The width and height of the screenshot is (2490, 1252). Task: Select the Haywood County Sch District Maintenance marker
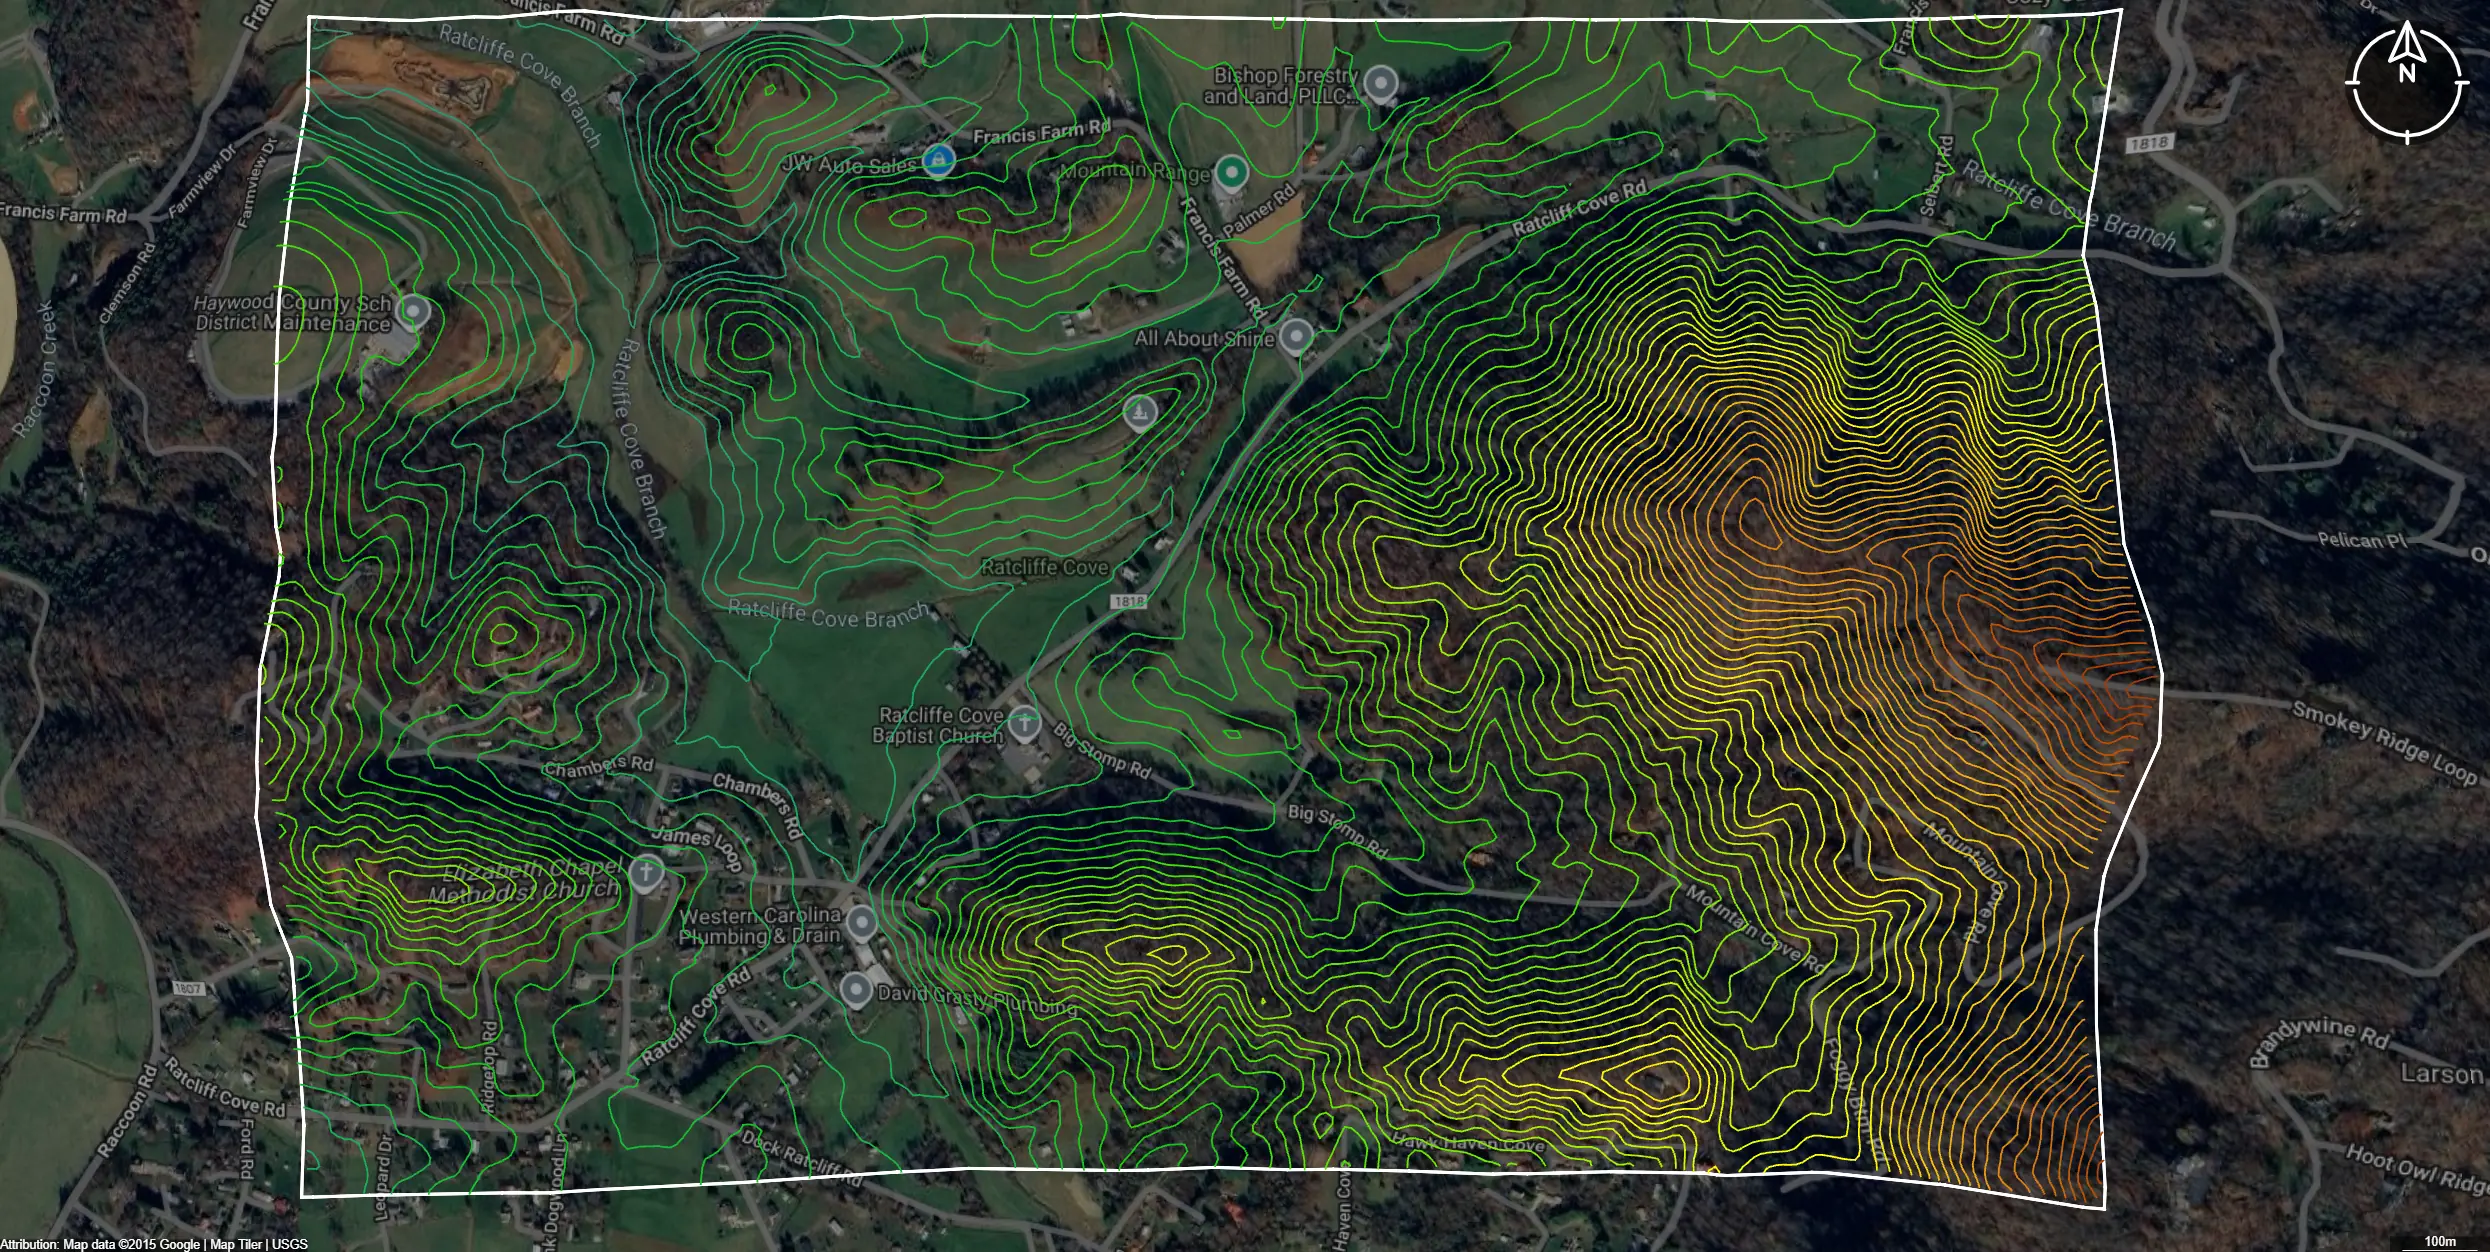412,310
